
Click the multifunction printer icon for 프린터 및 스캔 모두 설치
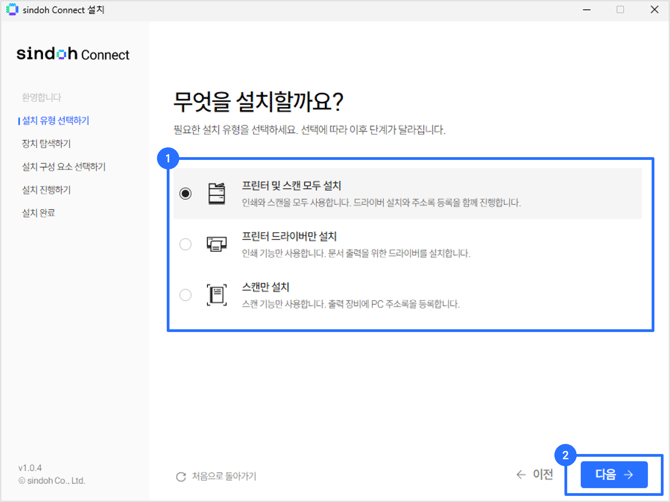pyautogui.click(x=217, y=194)
